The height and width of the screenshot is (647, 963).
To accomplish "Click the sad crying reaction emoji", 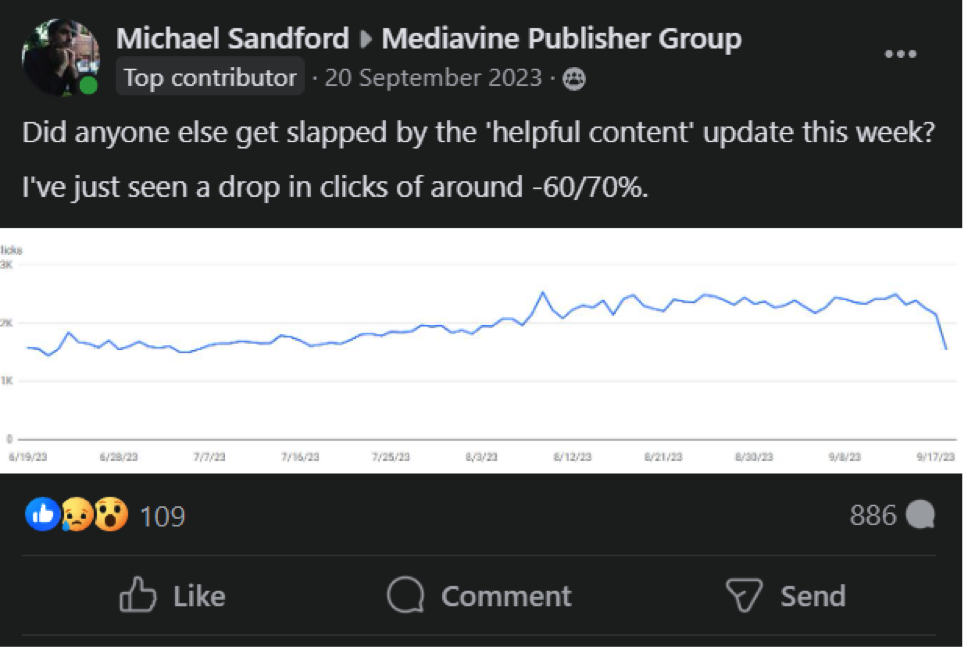I will 76,515.
